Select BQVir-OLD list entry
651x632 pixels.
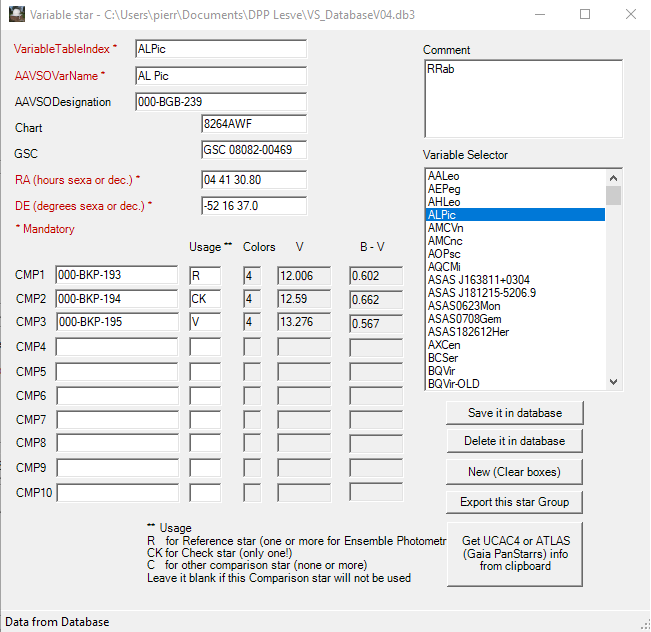coord(516,384)
